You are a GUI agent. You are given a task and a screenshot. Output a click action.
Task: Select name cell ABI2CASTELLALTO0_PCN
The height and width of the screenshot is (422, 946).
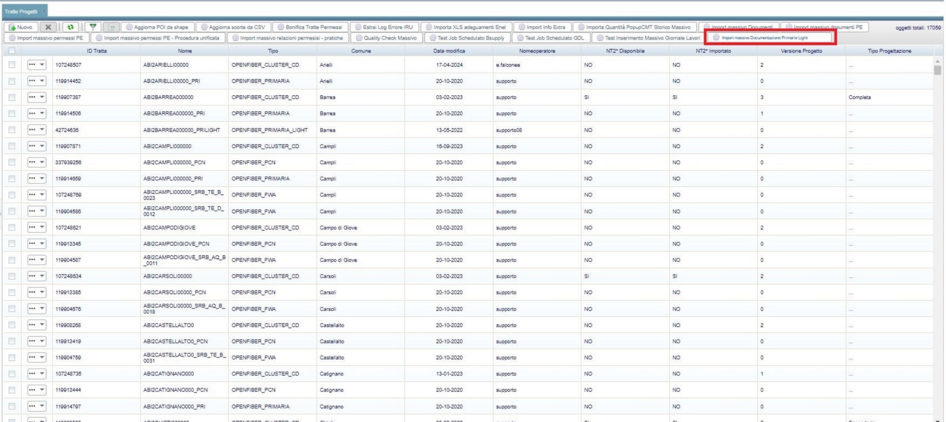coord(185,341)
